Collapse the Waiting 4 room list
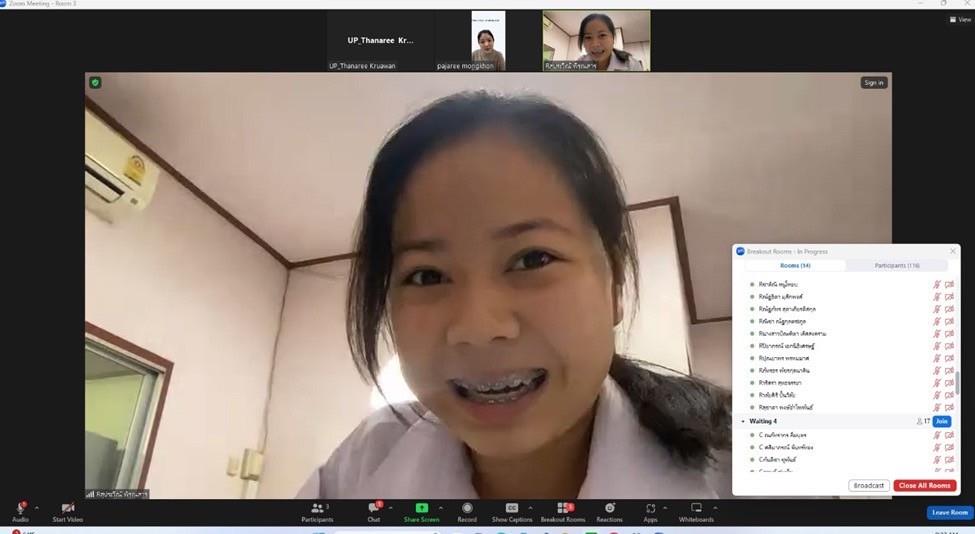This screenshot has height=534, width=975. coord(743,421)
